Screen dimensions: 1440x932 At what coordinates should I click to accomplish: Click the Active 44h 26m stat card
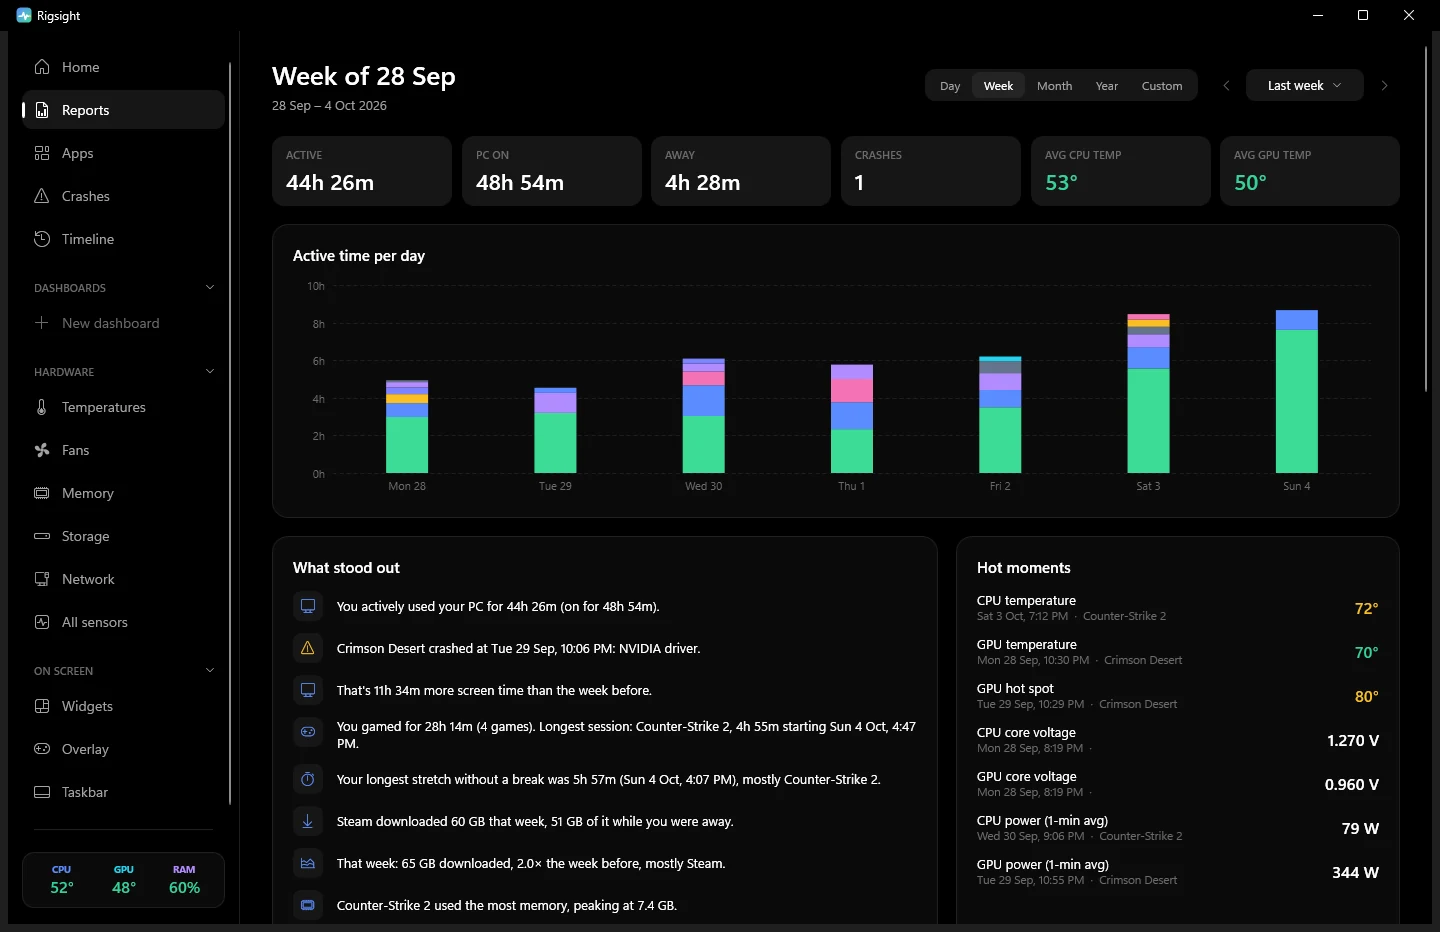(x=362, y=171)
